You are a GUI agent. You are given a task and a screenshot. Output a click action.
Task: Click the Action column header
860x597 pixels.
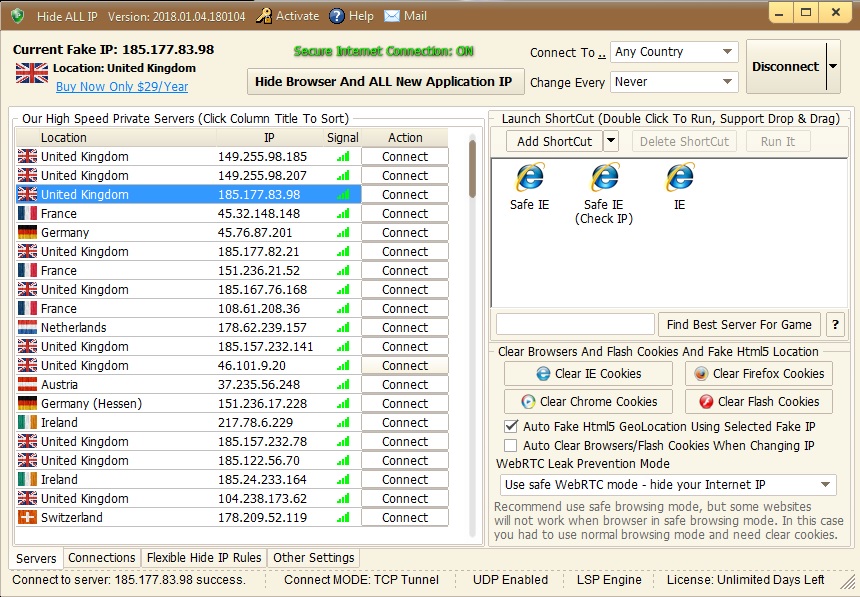coord(405,138)
